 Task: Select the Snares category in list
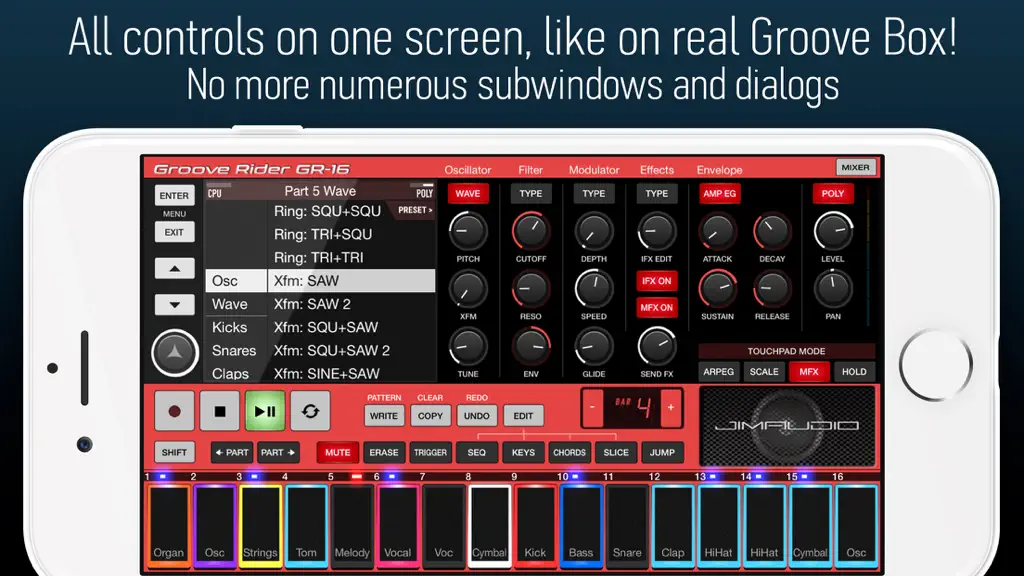pyautogui.click(x=236, y=351)
